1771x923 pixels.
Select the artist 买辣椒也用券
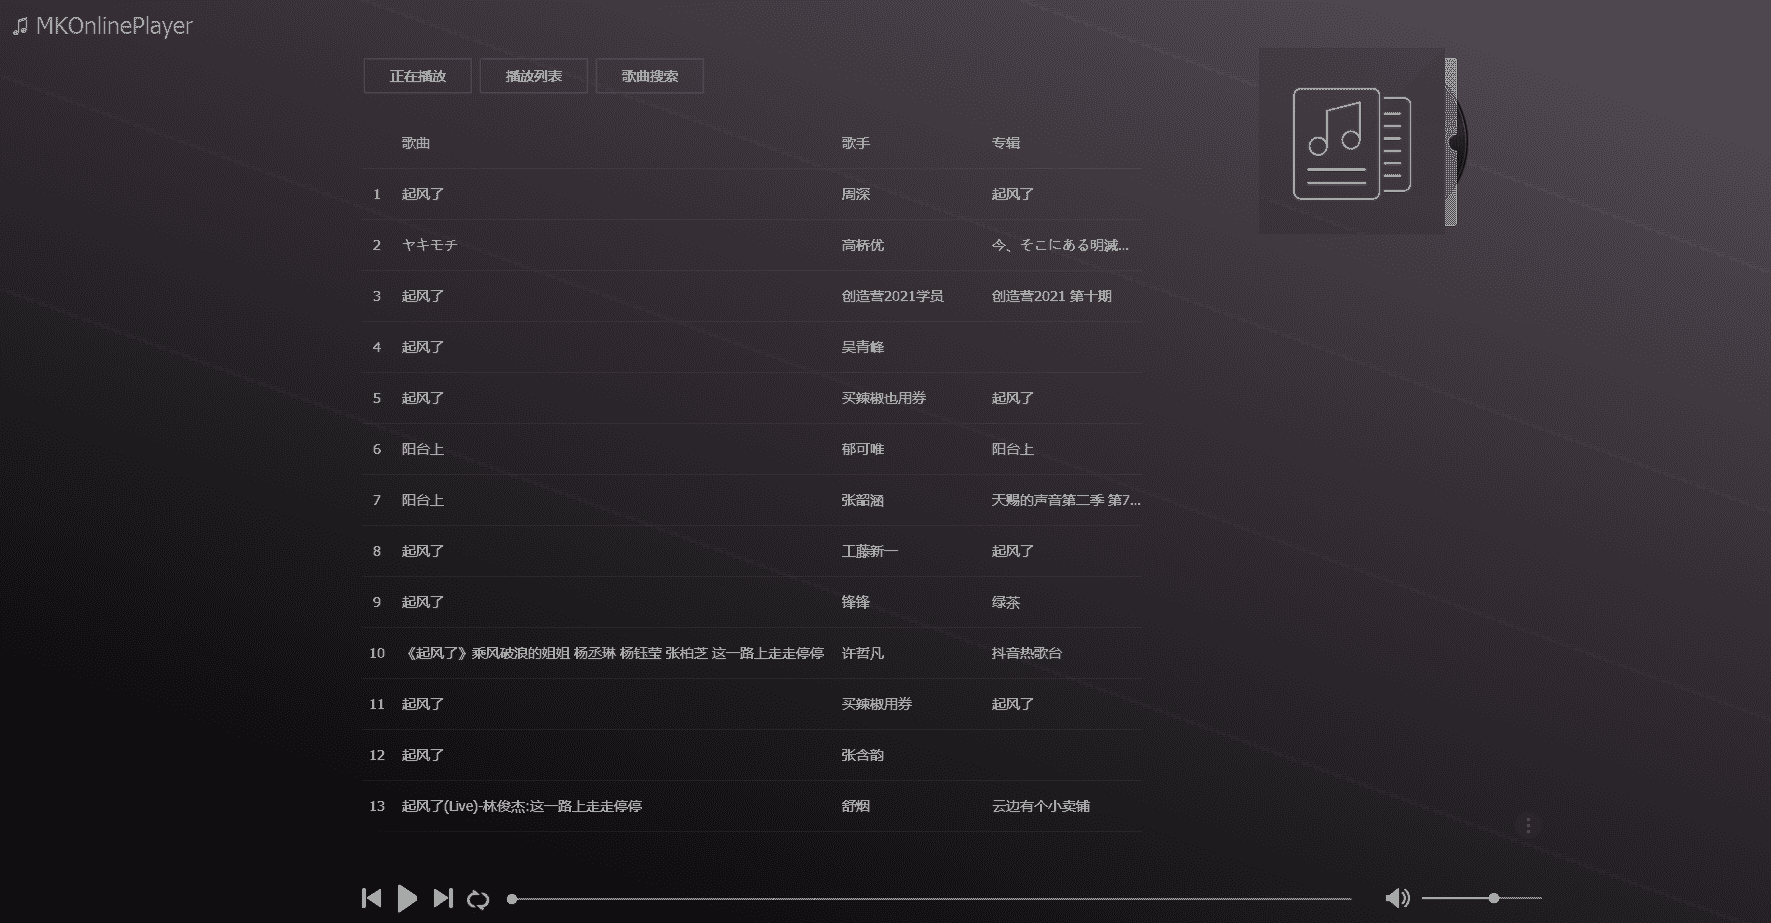883,398
